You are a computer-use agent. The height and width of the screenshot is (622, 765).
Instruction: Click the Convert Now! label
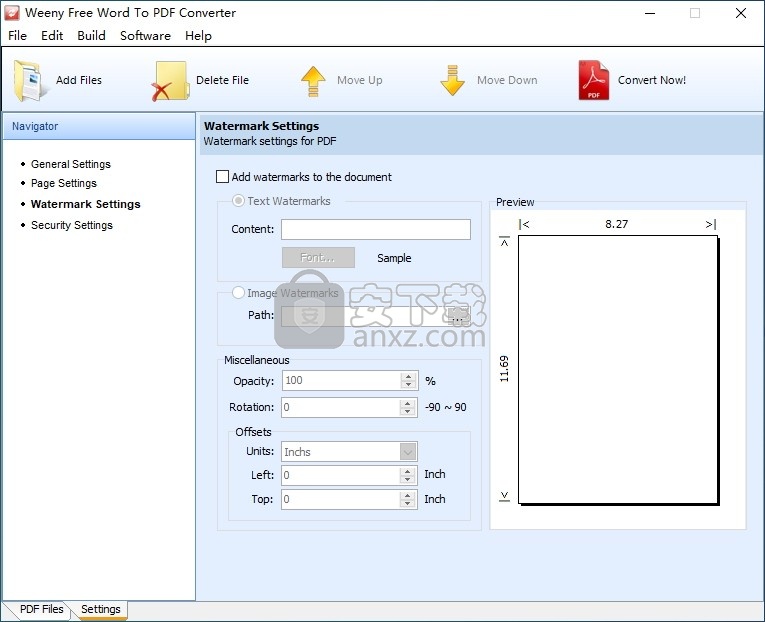(652, 80)
